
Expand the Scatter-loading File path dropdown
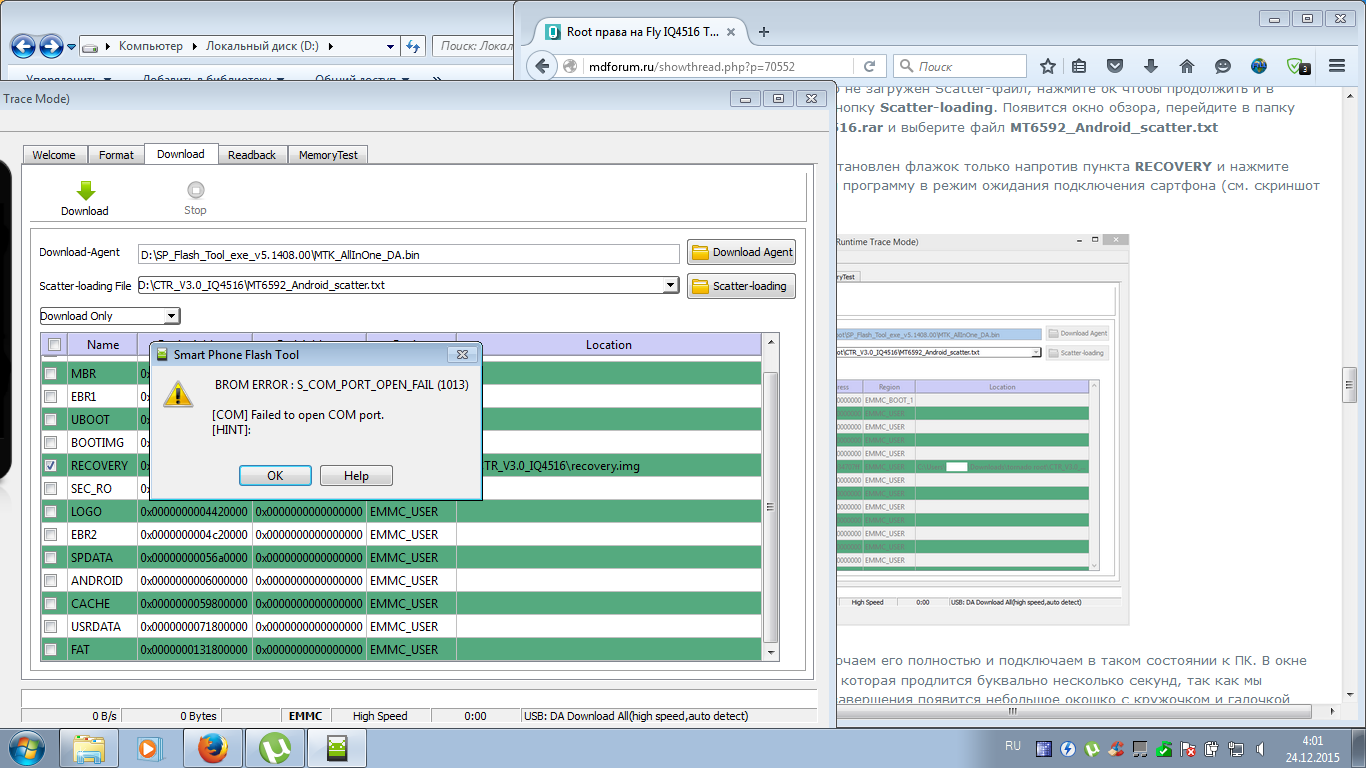click(x=671, y=286)
